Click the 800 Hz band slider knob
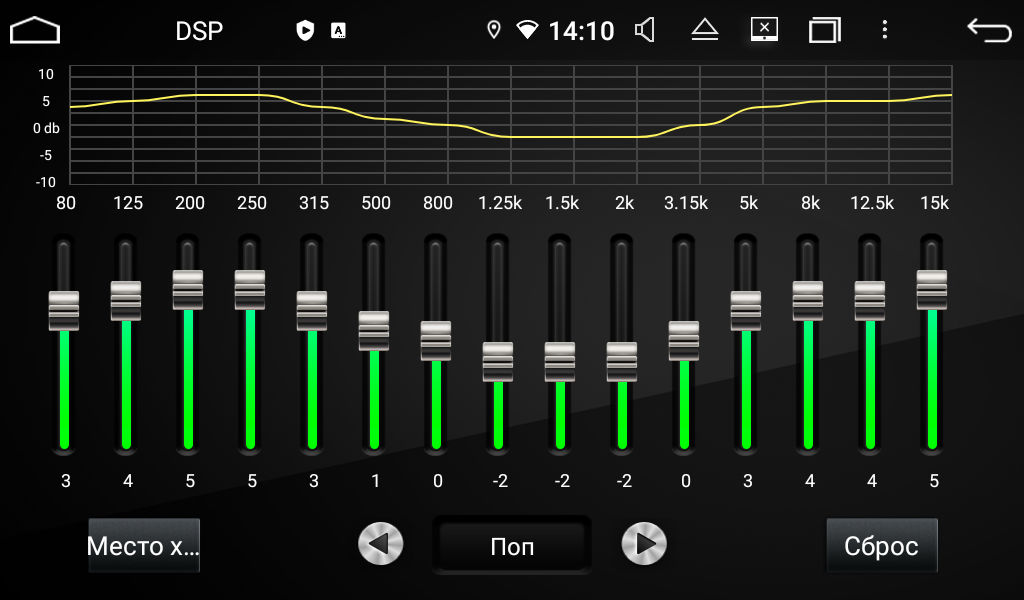 436,341
